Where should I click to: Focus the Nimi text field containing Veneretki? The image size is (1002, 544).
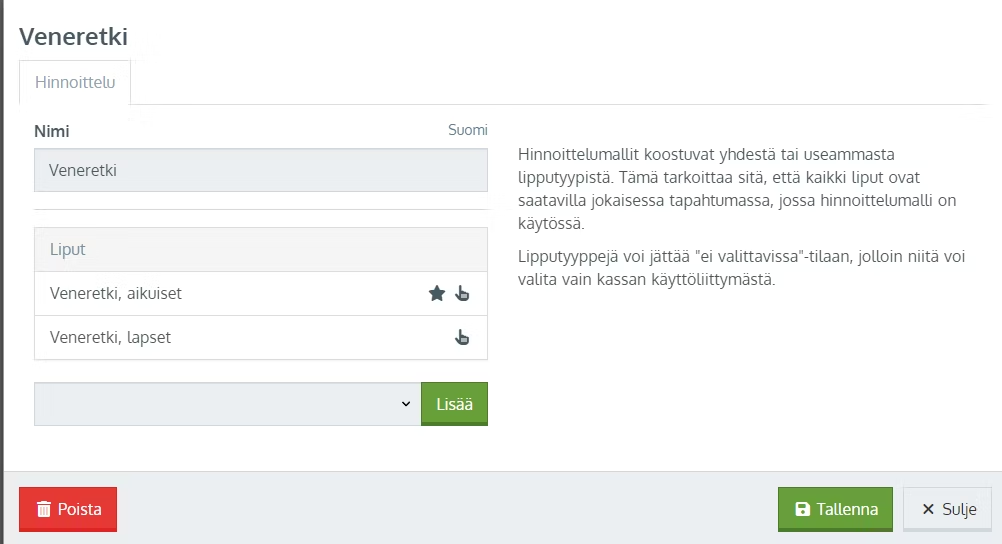(260, 170)
